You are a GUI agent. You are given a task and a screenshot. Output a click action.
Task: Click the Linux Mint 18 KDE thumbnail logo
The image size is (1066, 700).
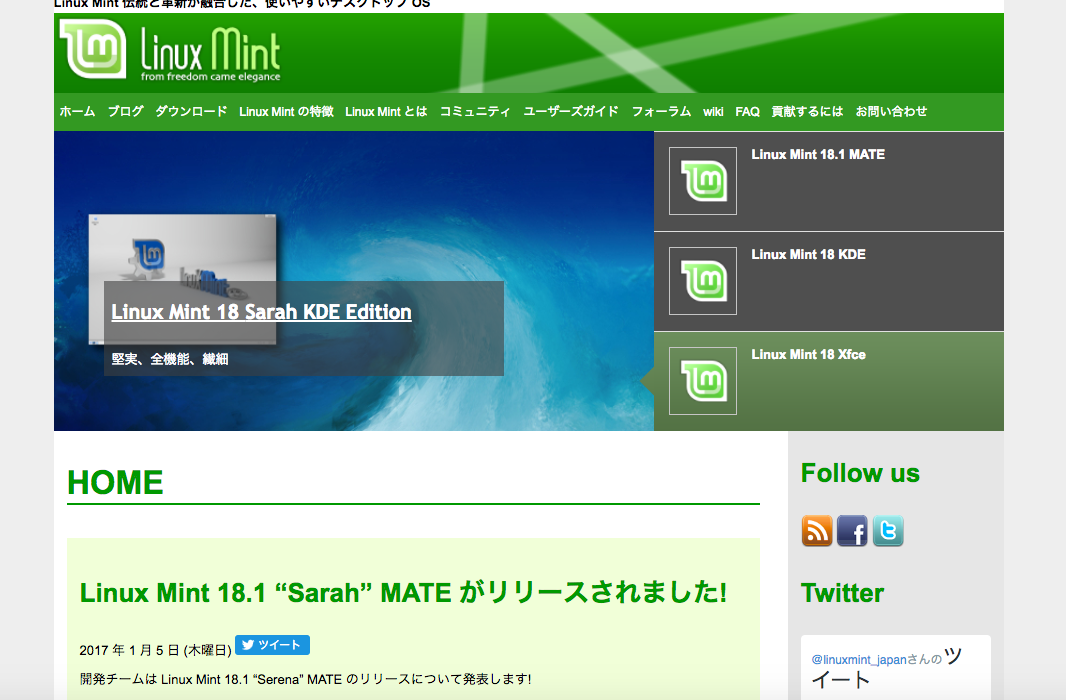[x=703, y=281]
